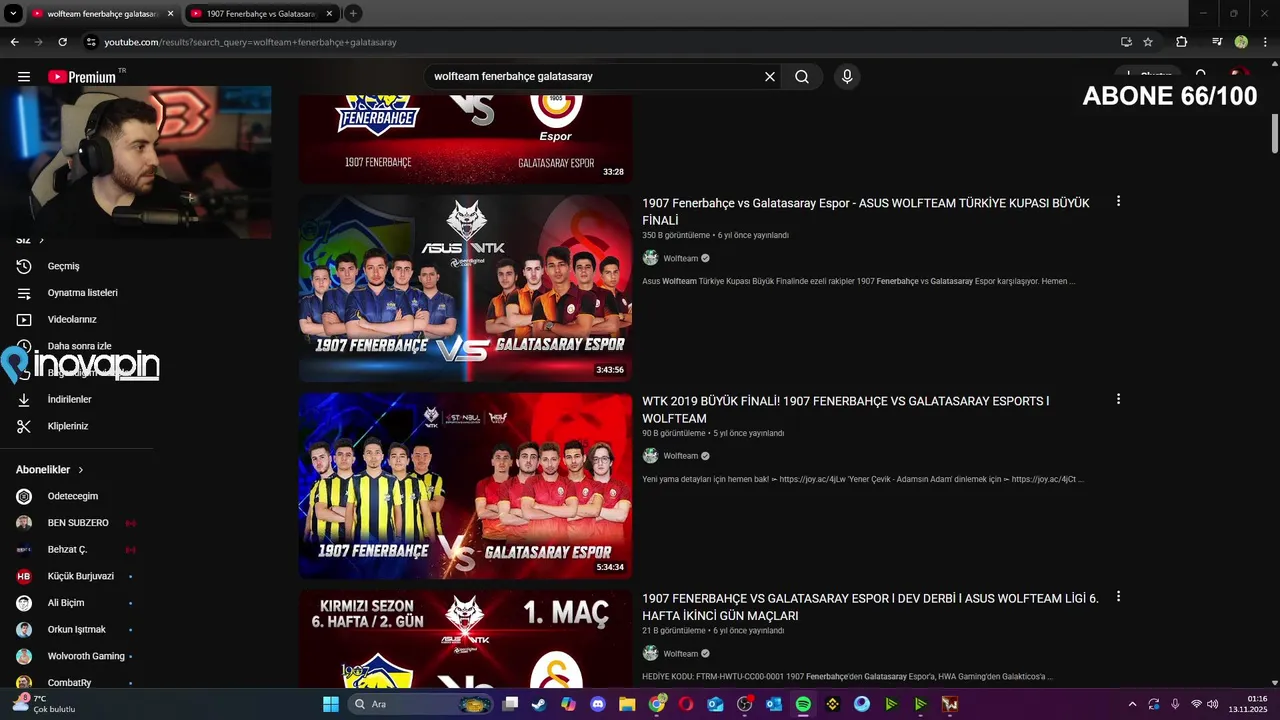Clear the search query with the X
The height and width of the screenshot is (720, 1280).
[770, 77]
